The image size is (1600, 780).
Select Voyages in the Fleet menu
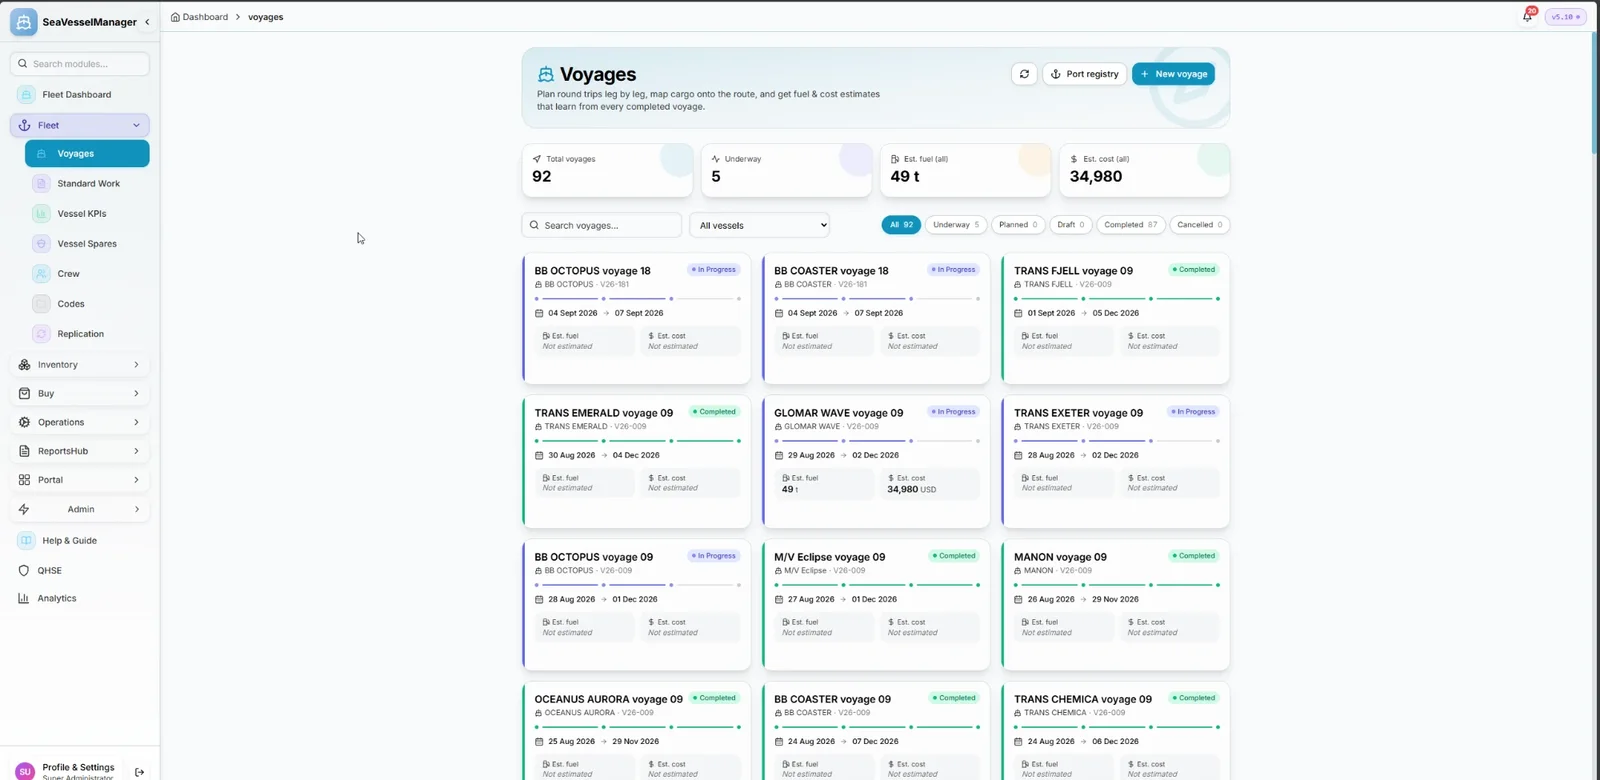[x=87, y=154]
